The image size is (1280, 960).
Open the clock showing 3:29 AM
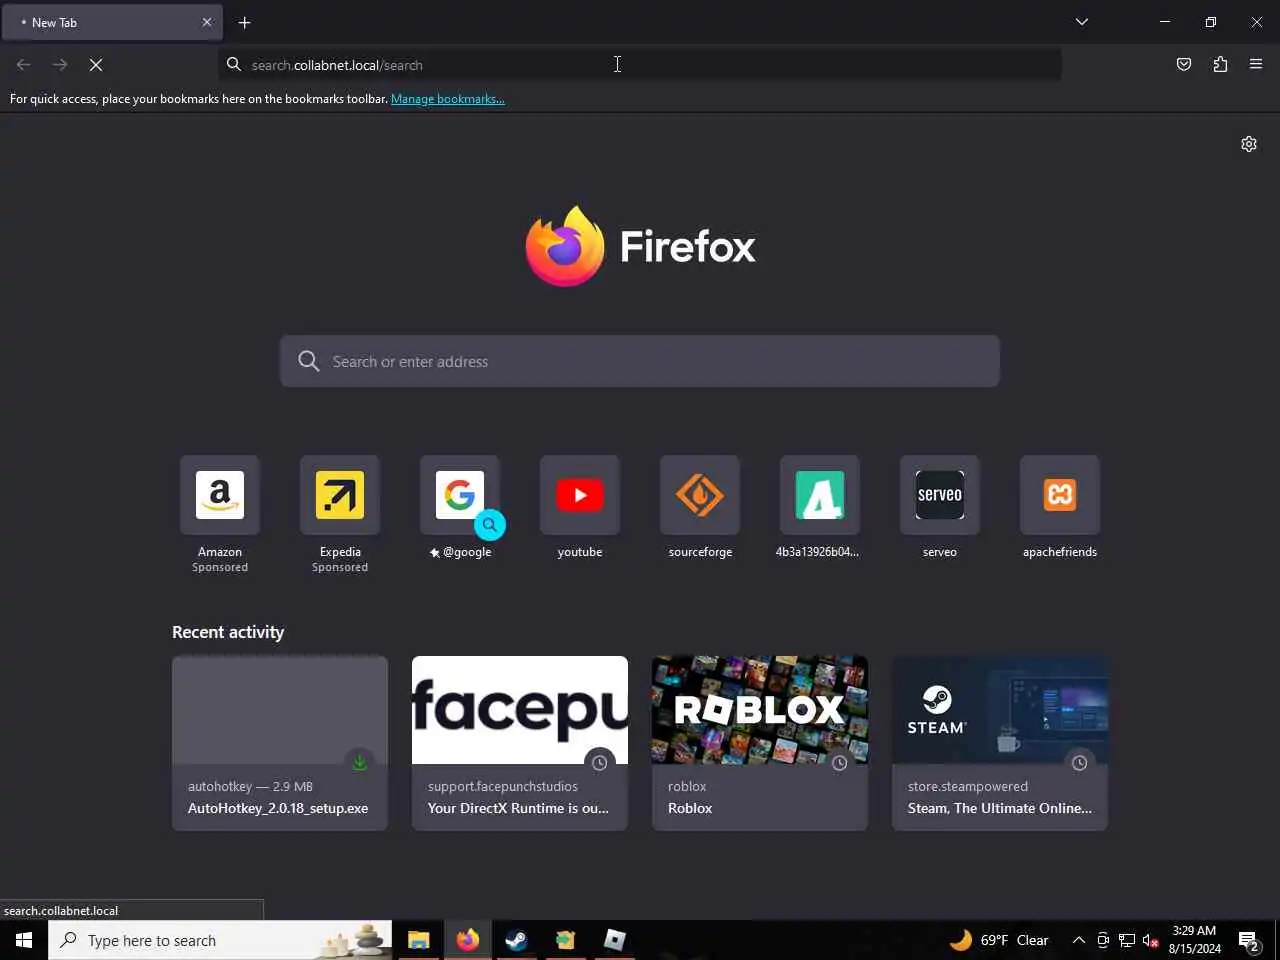1195,940
